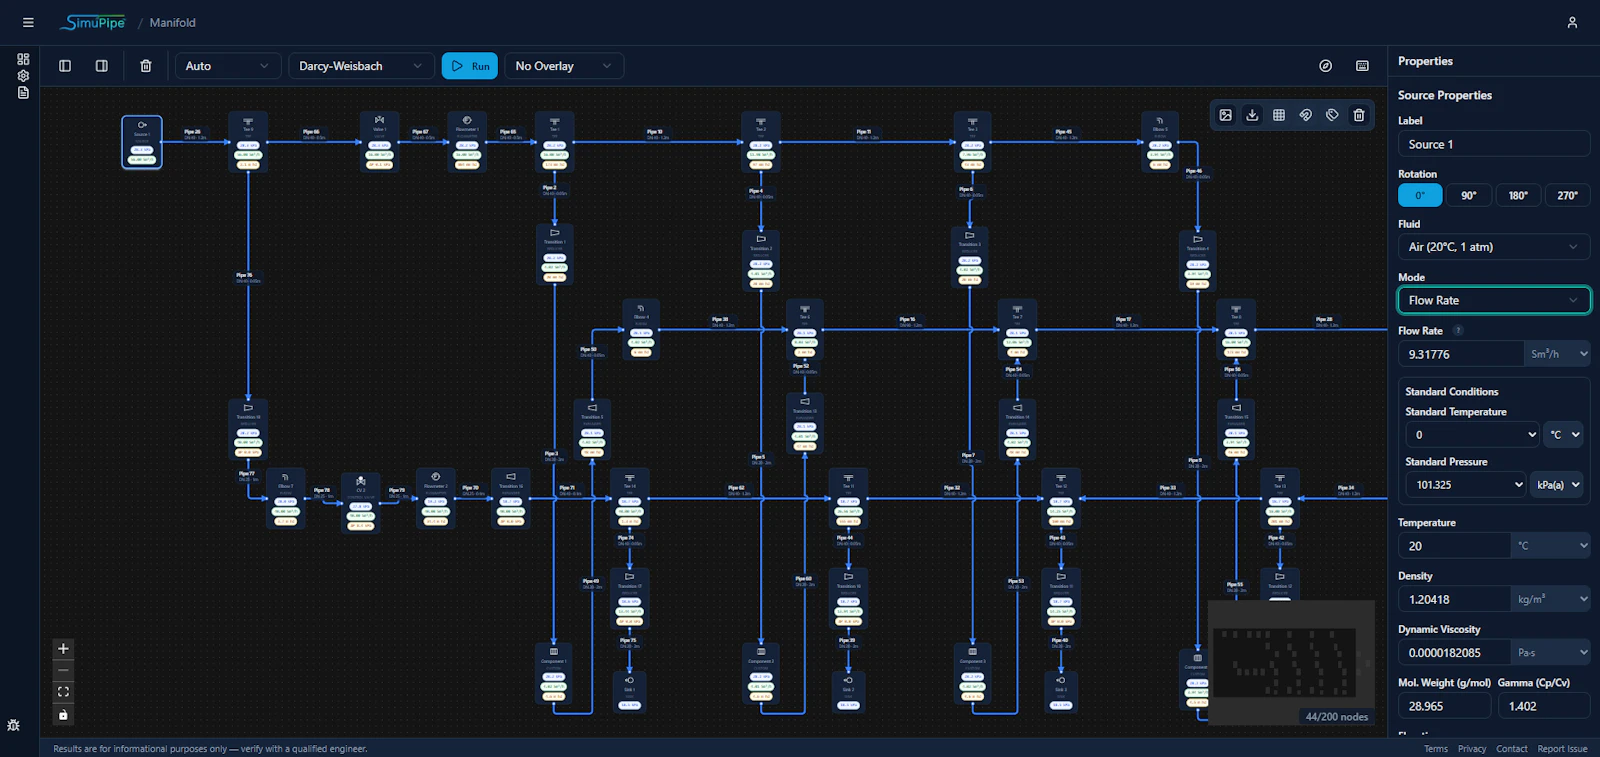1600x757 pixels.
Task: Set rotation to 0°
Action: click(x=1420, y=195)
